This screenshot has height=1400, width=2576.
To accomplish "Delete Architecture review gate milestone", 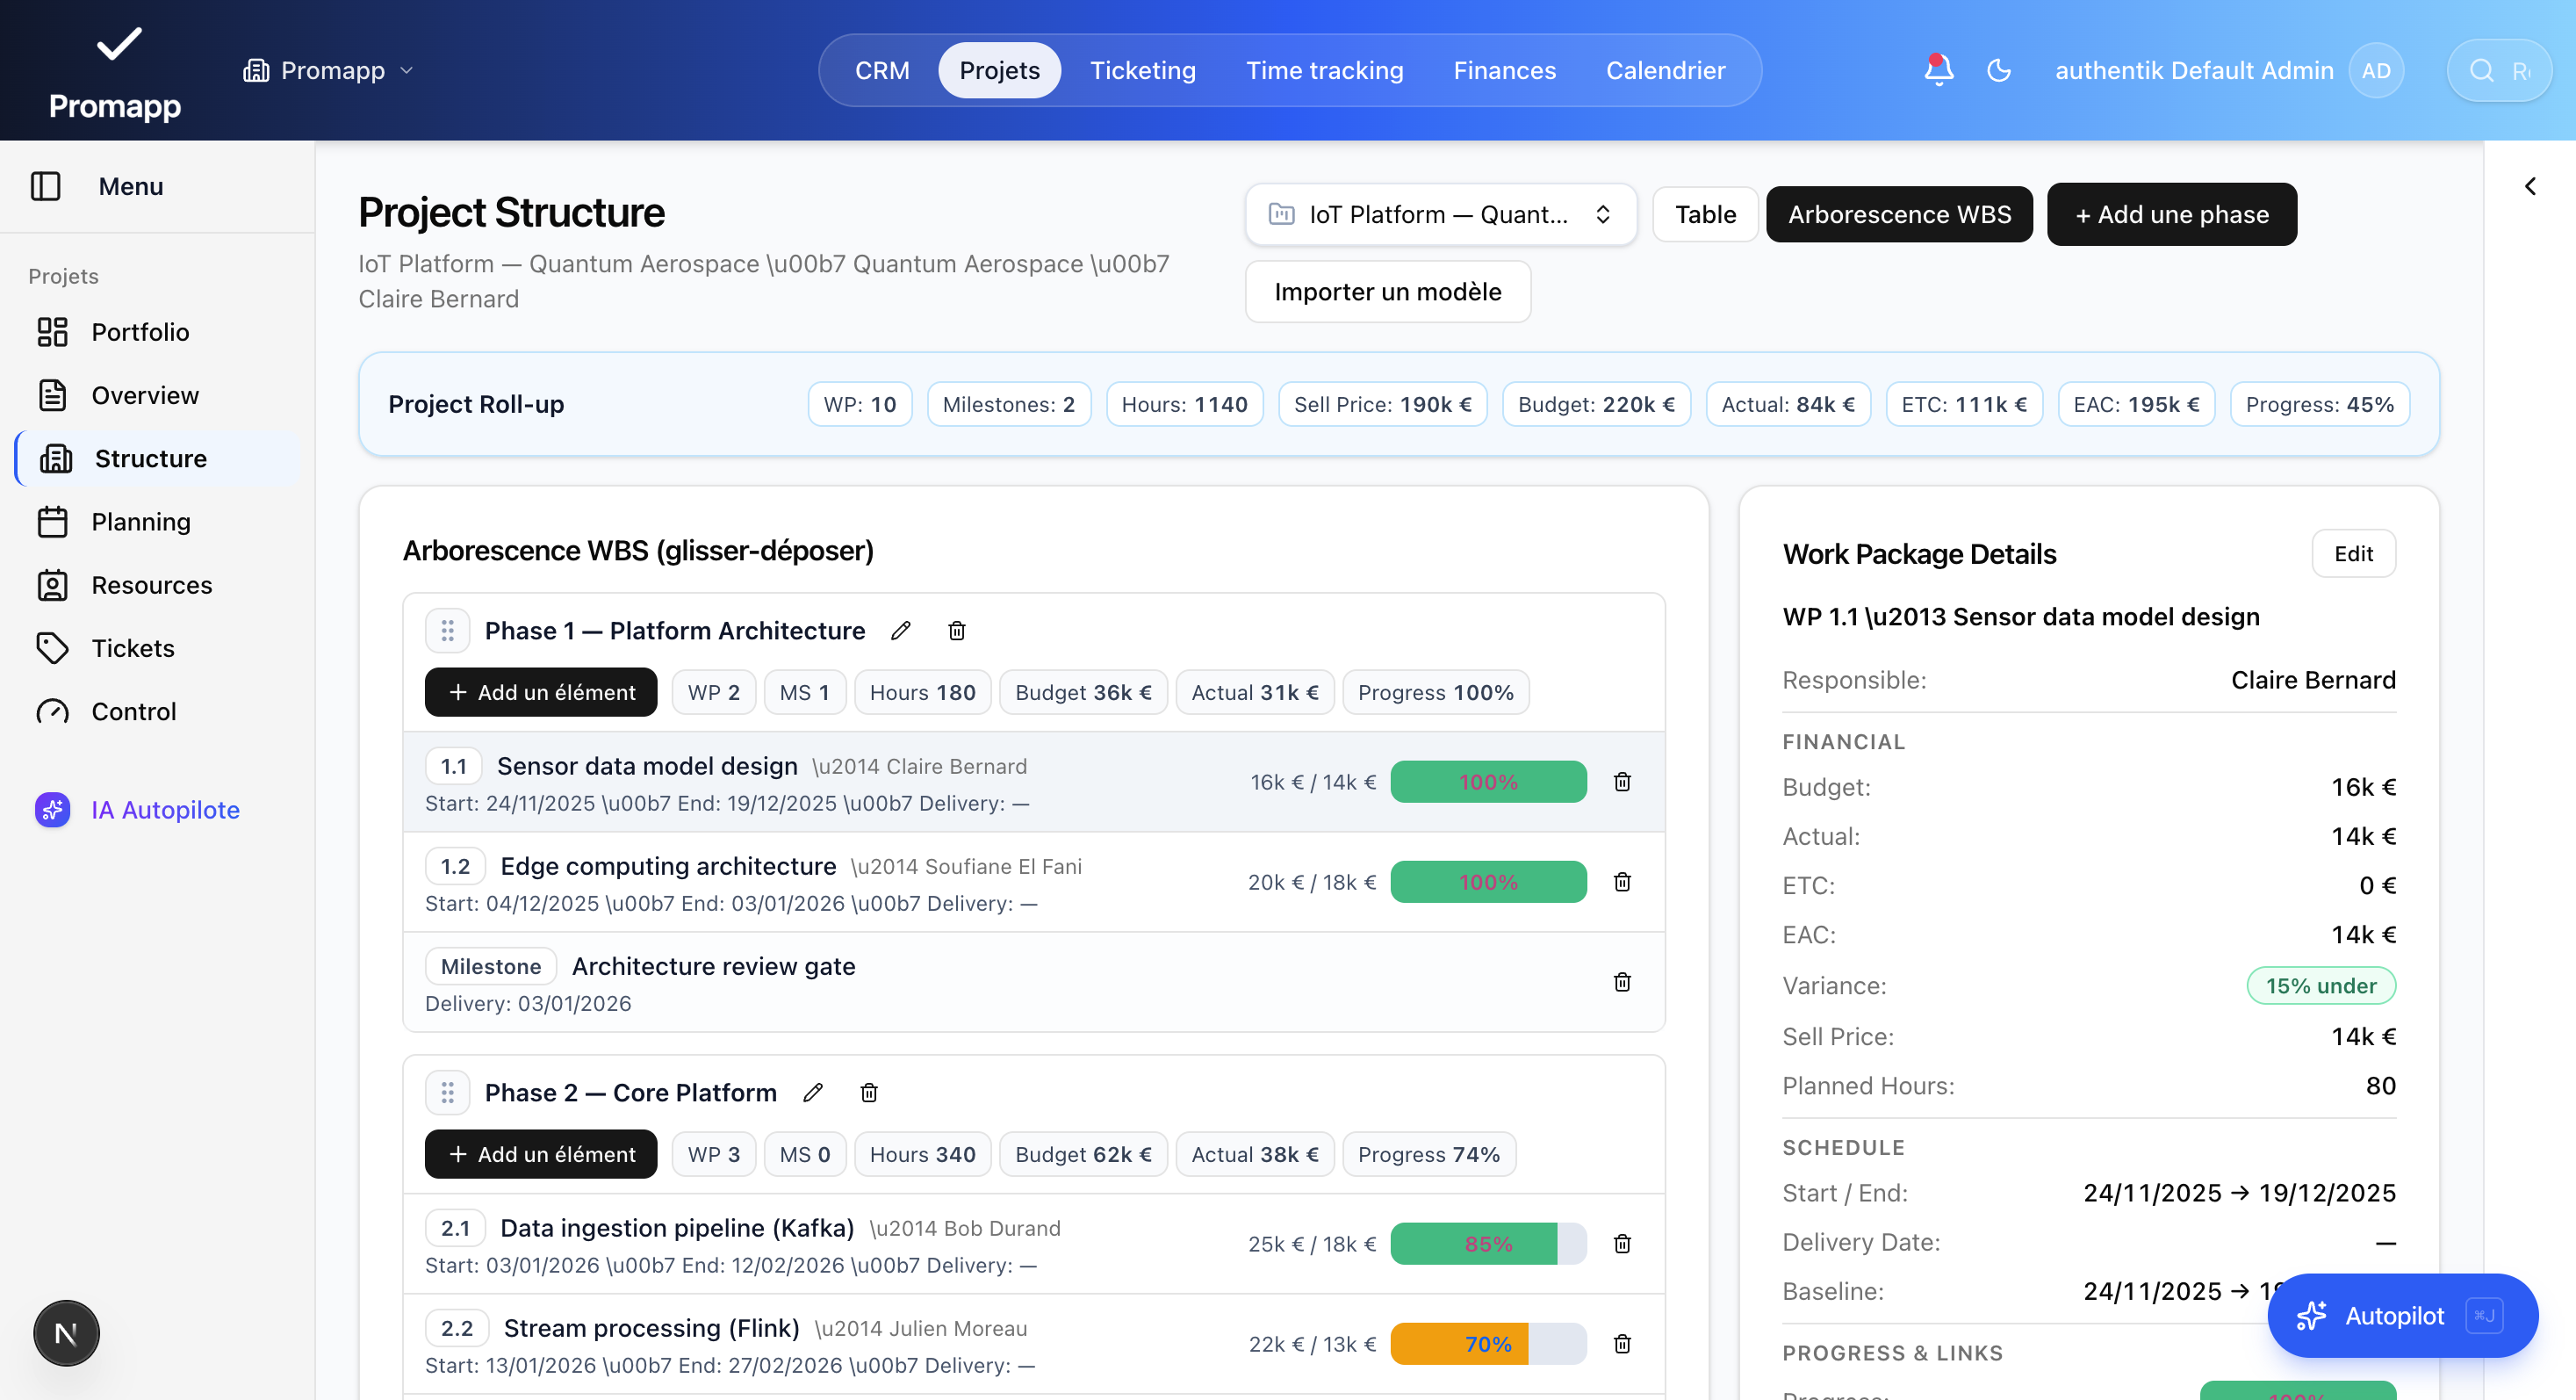I will click(1622, 982).
